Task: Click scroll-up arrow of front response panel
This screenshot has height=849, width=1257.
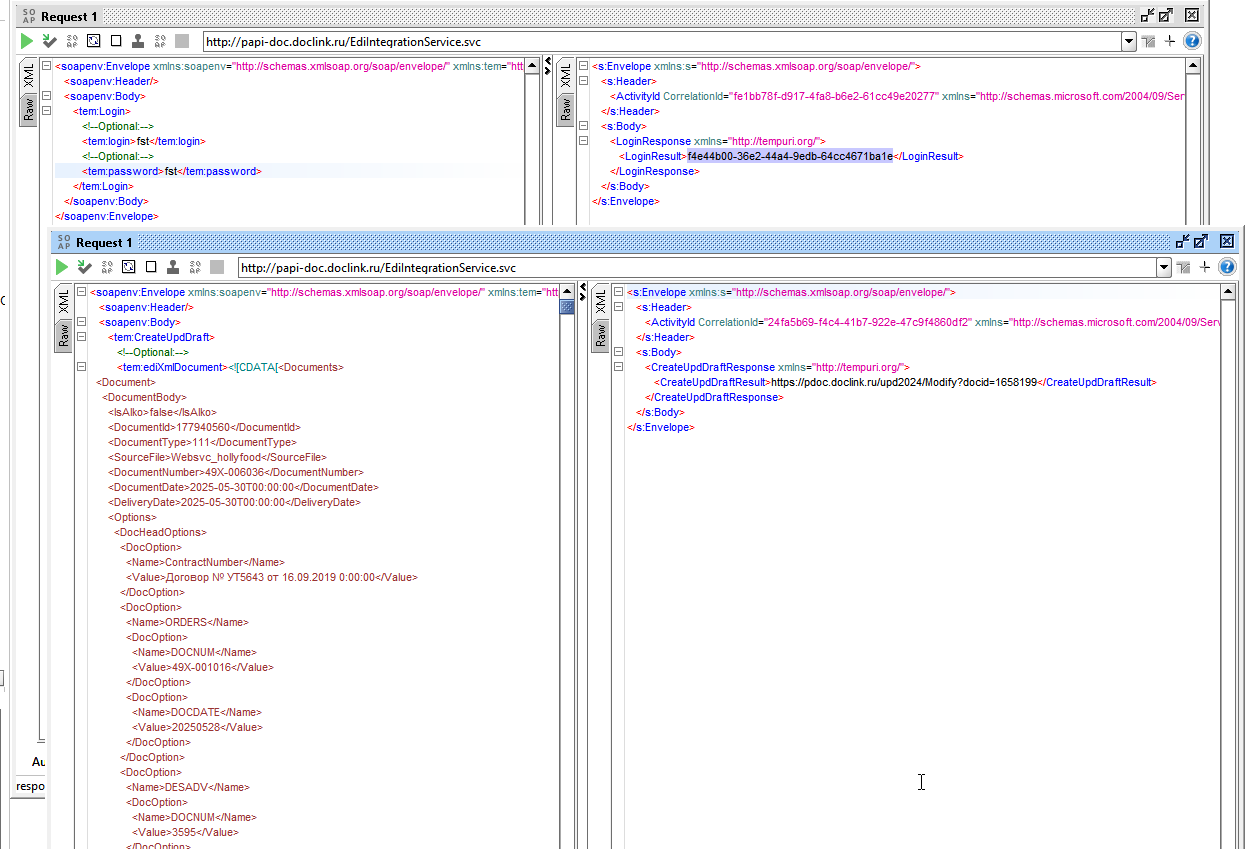Action: click(1228, 291)
